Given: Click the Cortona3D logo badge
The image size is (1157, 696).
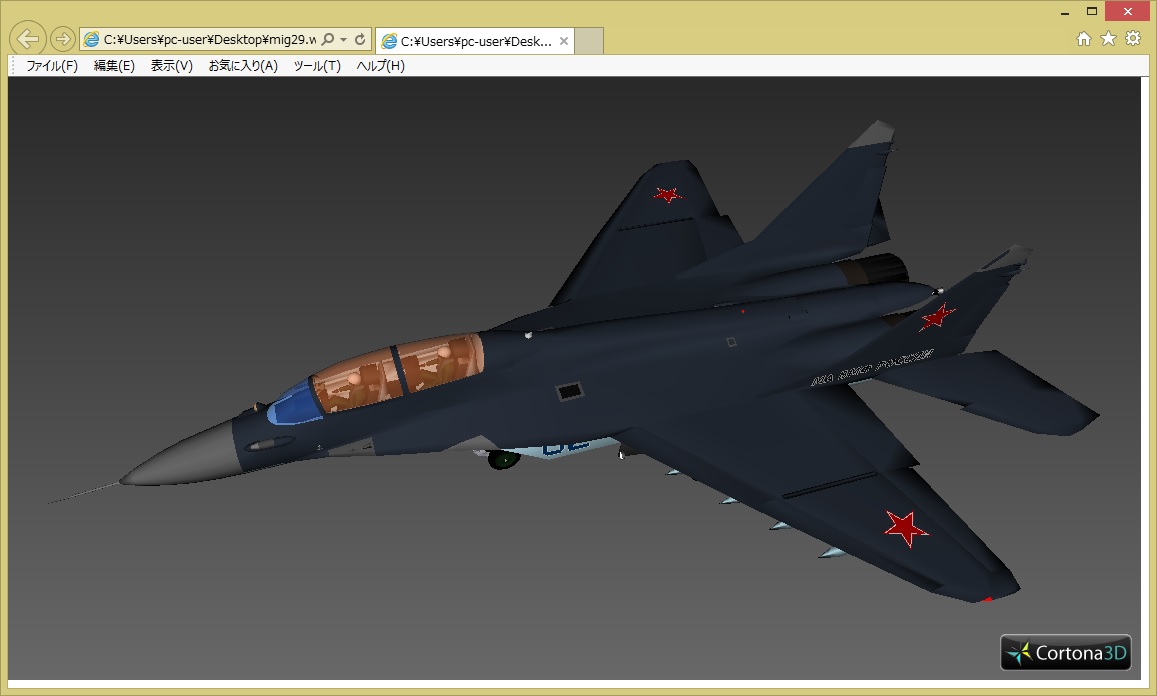Looking at the screenshot, I should (x=1066, y=653).
